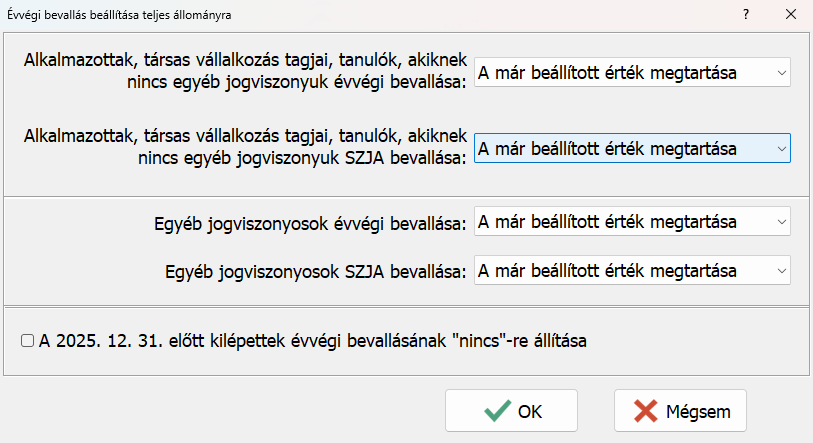Expand the Egyéb jogviszonyosok évvégi bevallása arrow
Image resolution: width=813 pixels, height=443 pixels.
point(778,221)
